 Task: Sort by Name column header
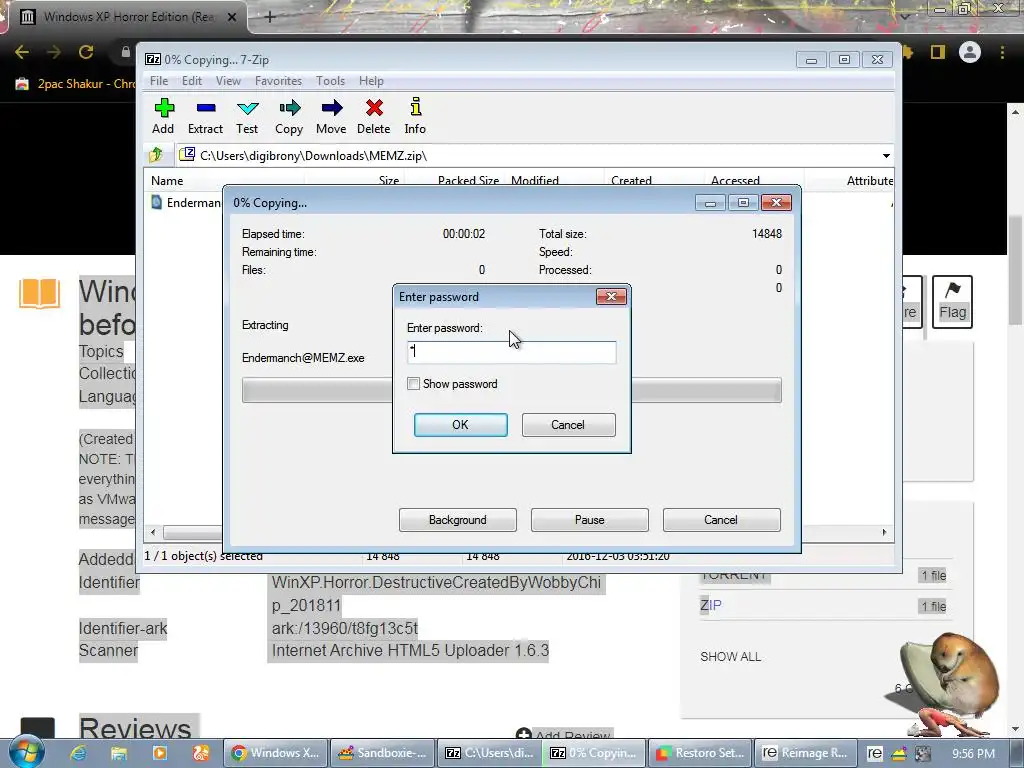point(223,180)
